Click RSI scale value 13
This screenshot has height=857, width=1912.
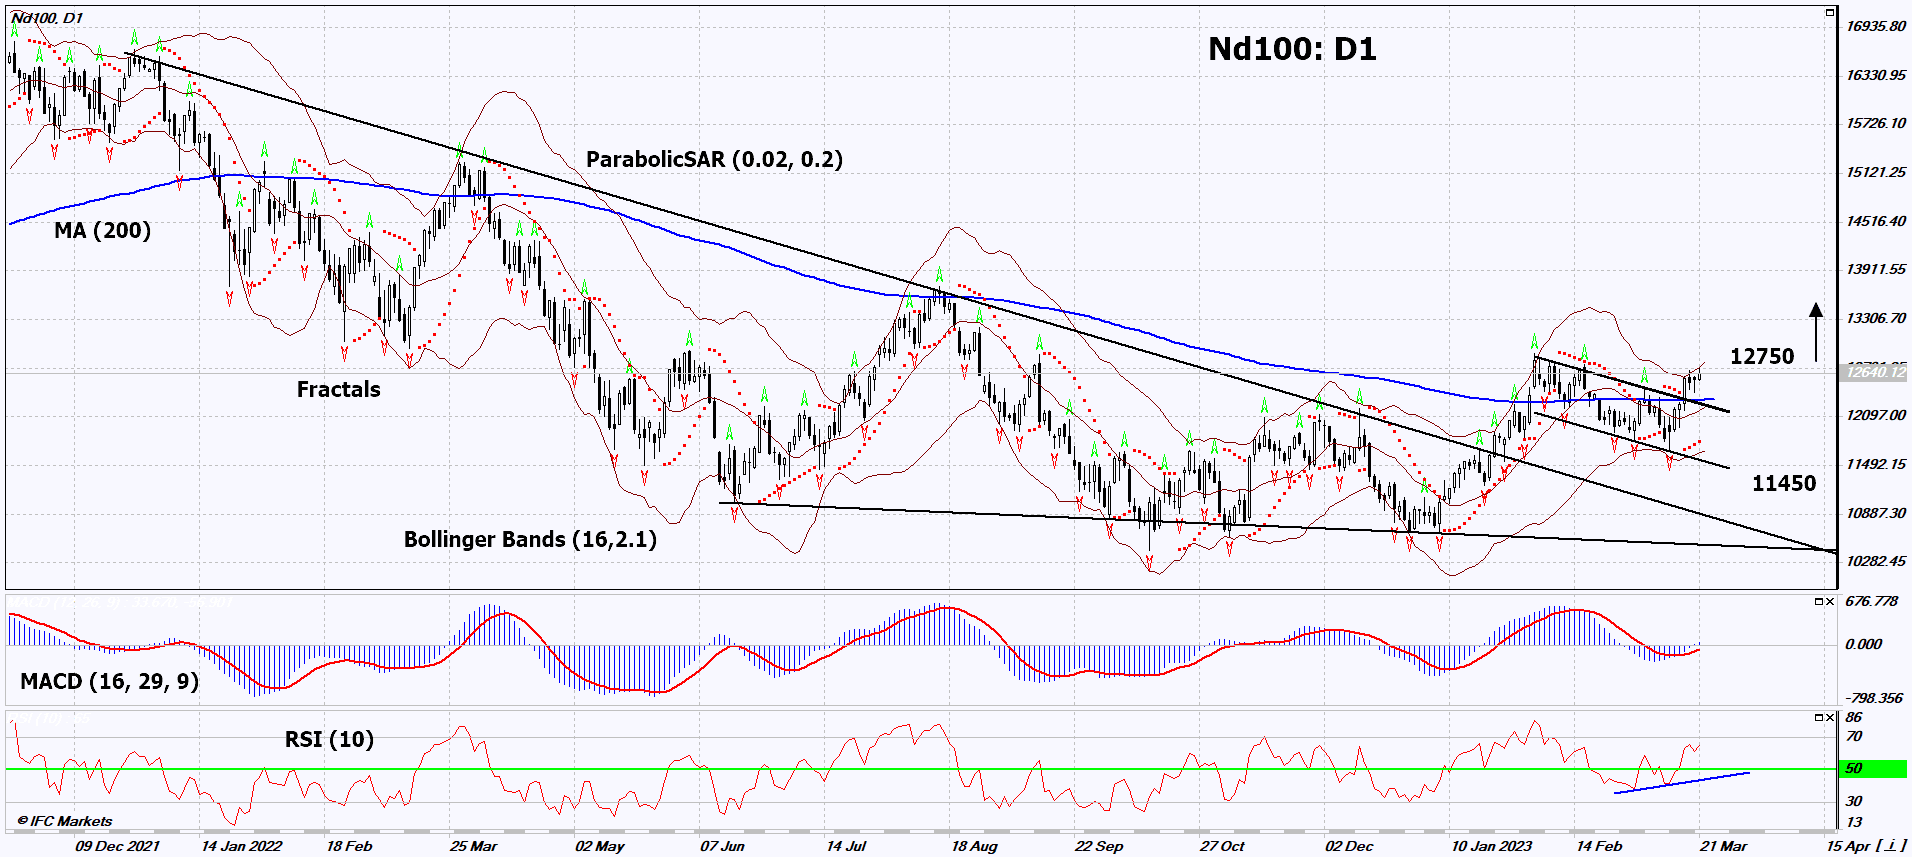pos(1854,822)
